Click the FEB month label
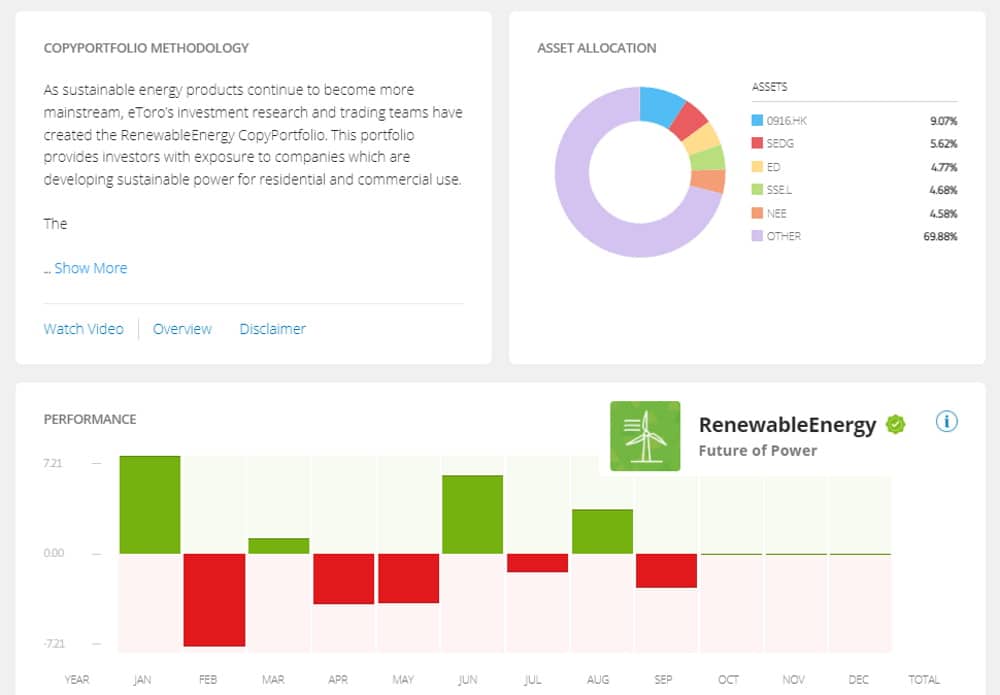Viewport: 1000px width, 695px height. tap(208, 680)
